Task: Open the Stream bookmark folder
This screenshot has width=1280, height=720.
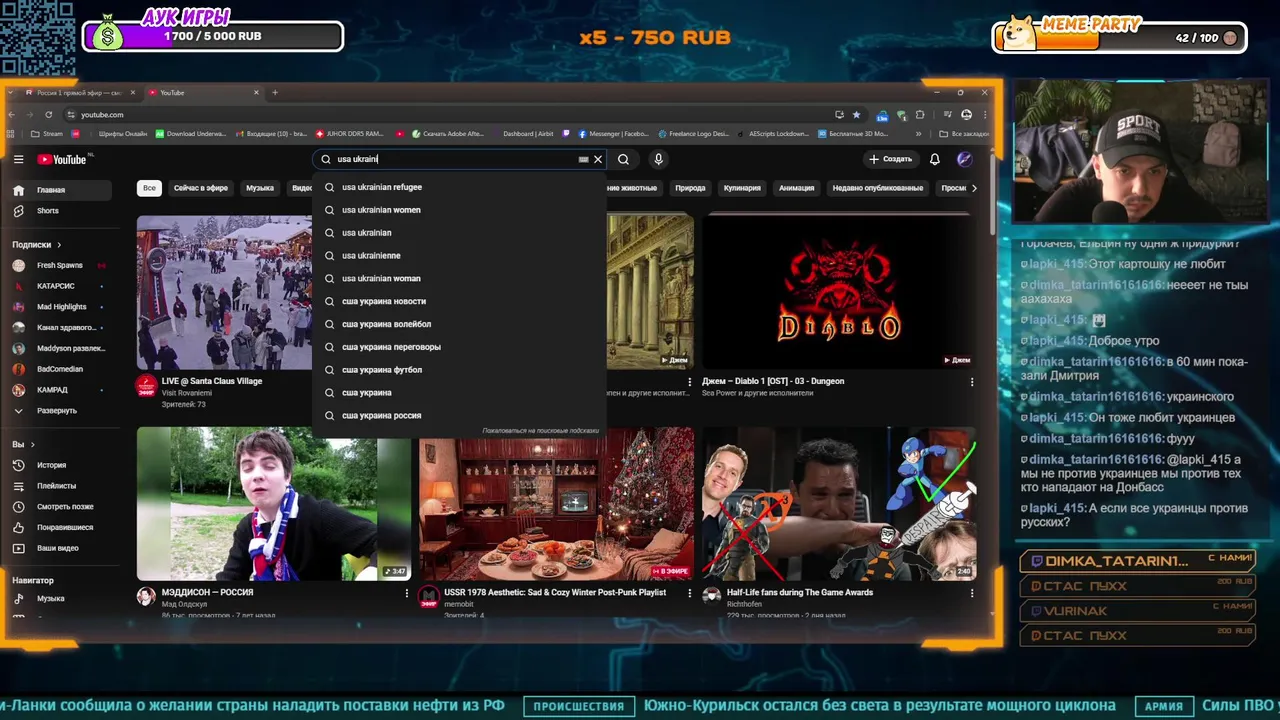Action: pos(46,134)
